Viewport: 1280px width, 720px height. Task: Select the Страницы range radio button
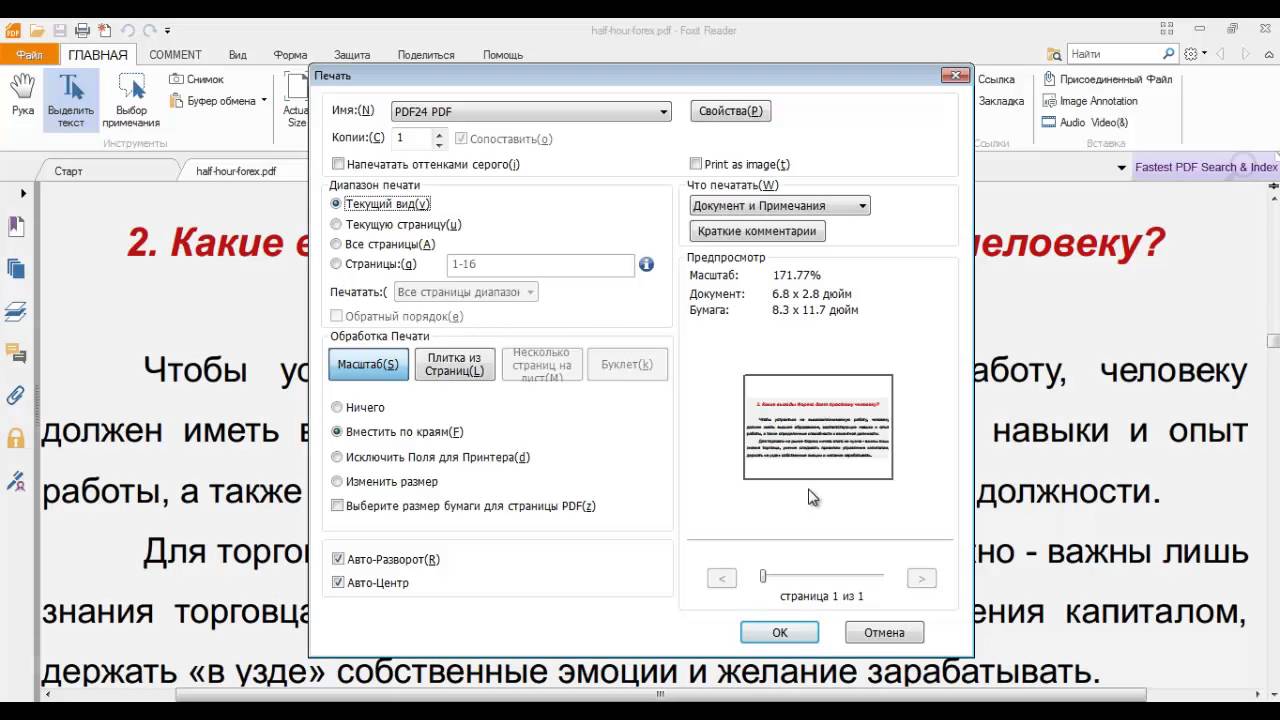[336, 264]
